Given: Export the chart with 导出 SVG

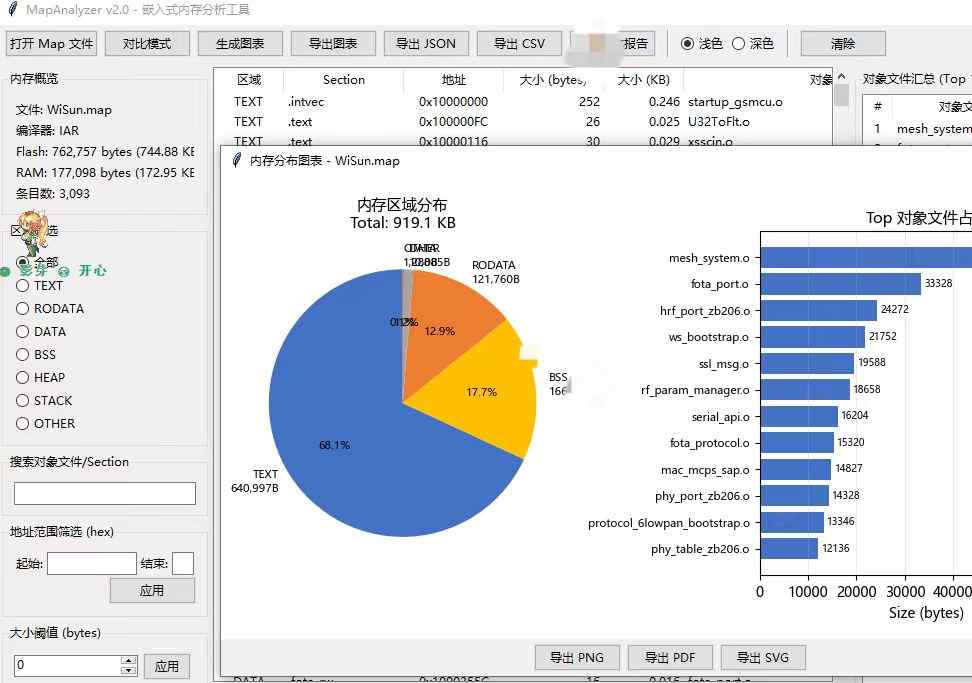Looking at the screenshot, I should pos(763,658).
